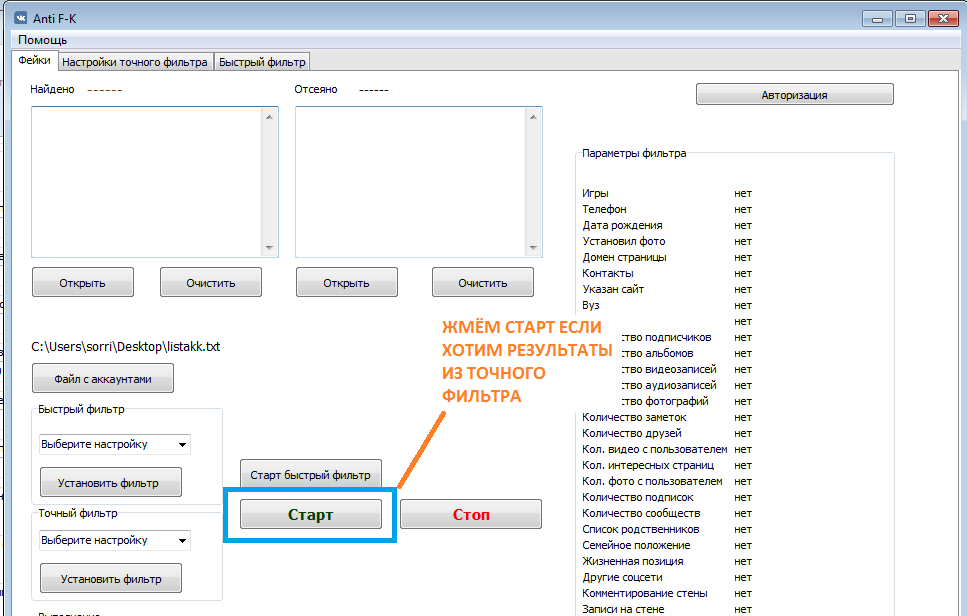967x616 pixels.
Task: Open the Быстрый фильтр tab
Action: (262, 62)
